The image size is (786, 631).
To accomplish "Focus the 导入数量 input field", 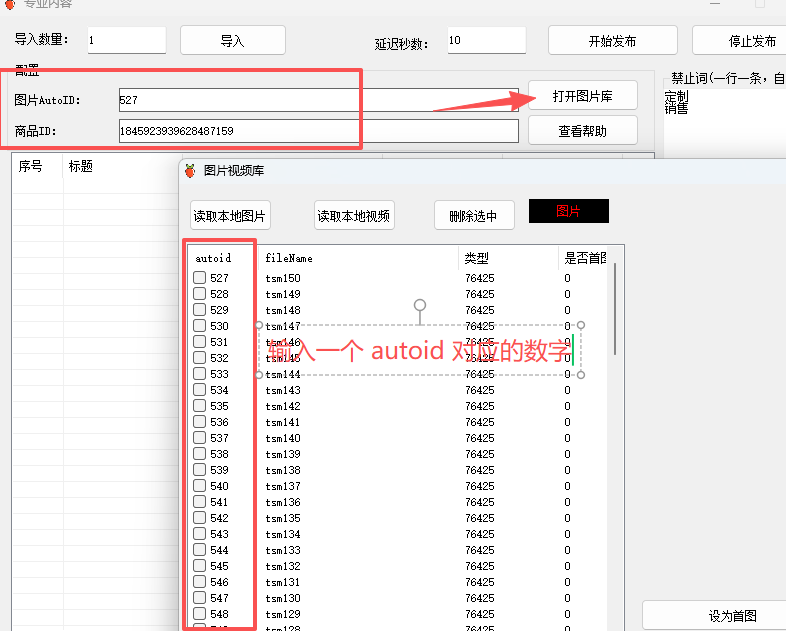I will point(126,40).
